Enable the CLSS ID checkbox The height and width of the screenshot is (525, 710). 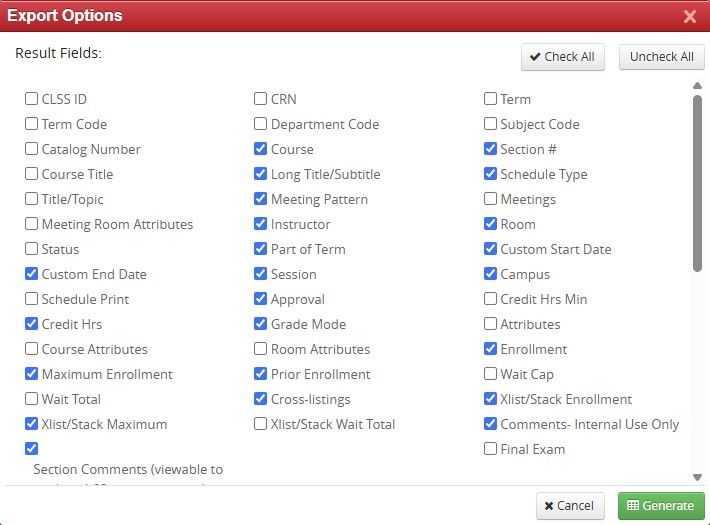(32, 99)
